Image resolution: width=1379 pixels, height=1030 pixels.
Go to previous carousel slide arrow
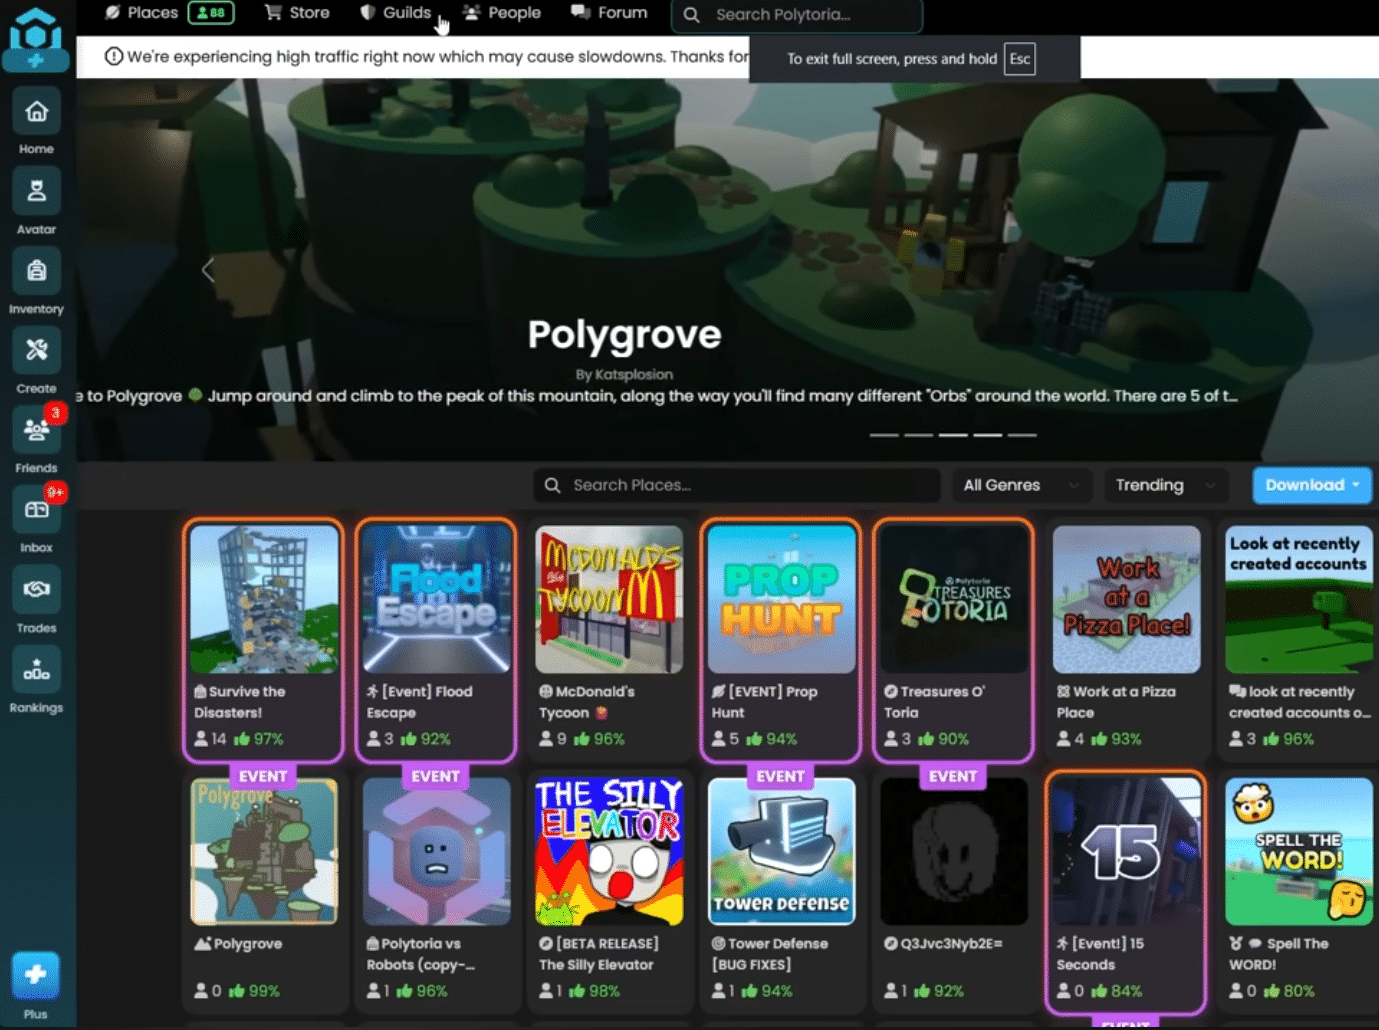point(208,269)
